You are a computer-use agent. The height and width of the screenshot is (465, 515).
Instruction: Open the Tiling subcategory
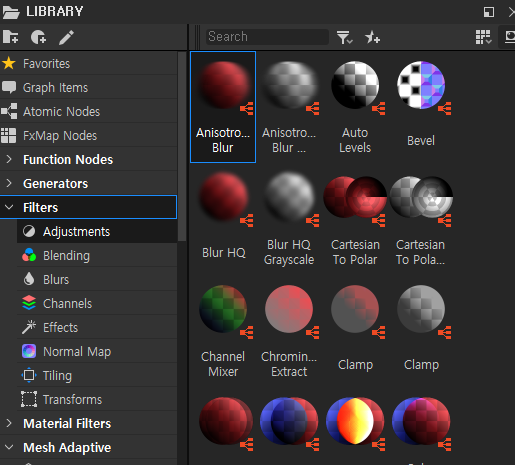tap(97, 375)
